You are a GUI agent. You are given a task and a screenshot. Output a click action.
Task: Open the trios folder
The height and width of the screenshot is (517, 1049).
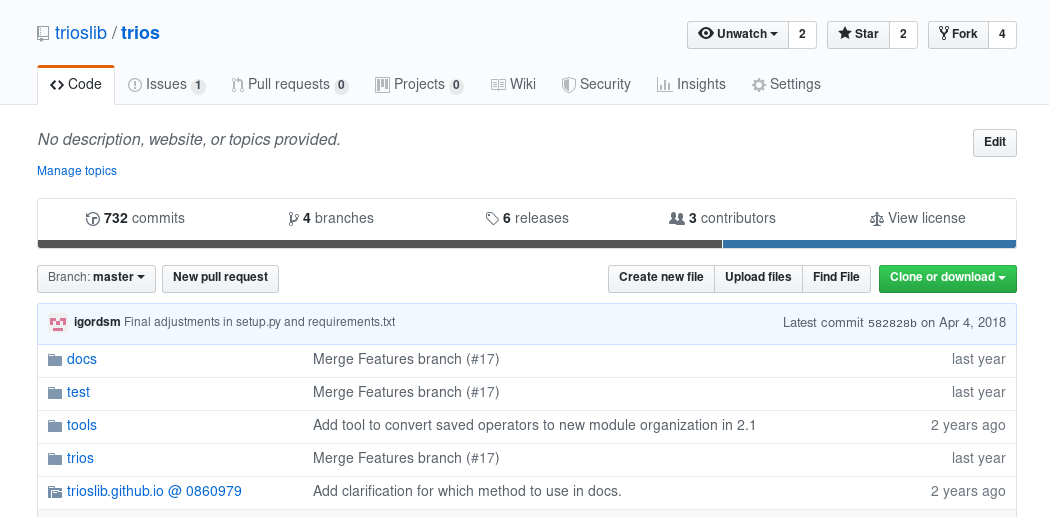point(80,458)
